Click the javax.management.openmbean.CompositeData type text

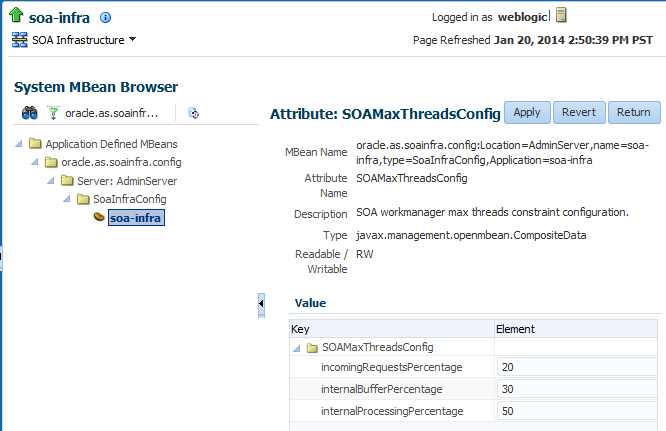pos(471,235)
